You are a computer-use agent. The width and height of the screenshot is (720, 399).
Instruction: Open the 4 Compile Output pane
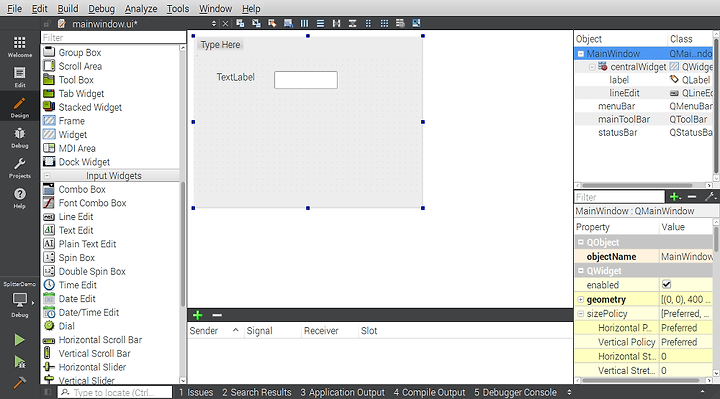pyautogui.click(x=429, y=392)
